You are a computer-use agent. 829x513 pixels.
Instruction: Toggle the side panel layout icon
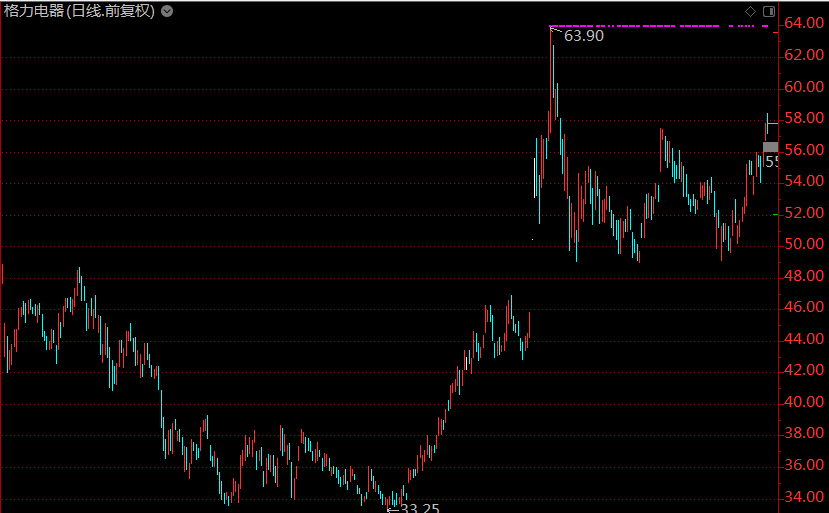769,11
